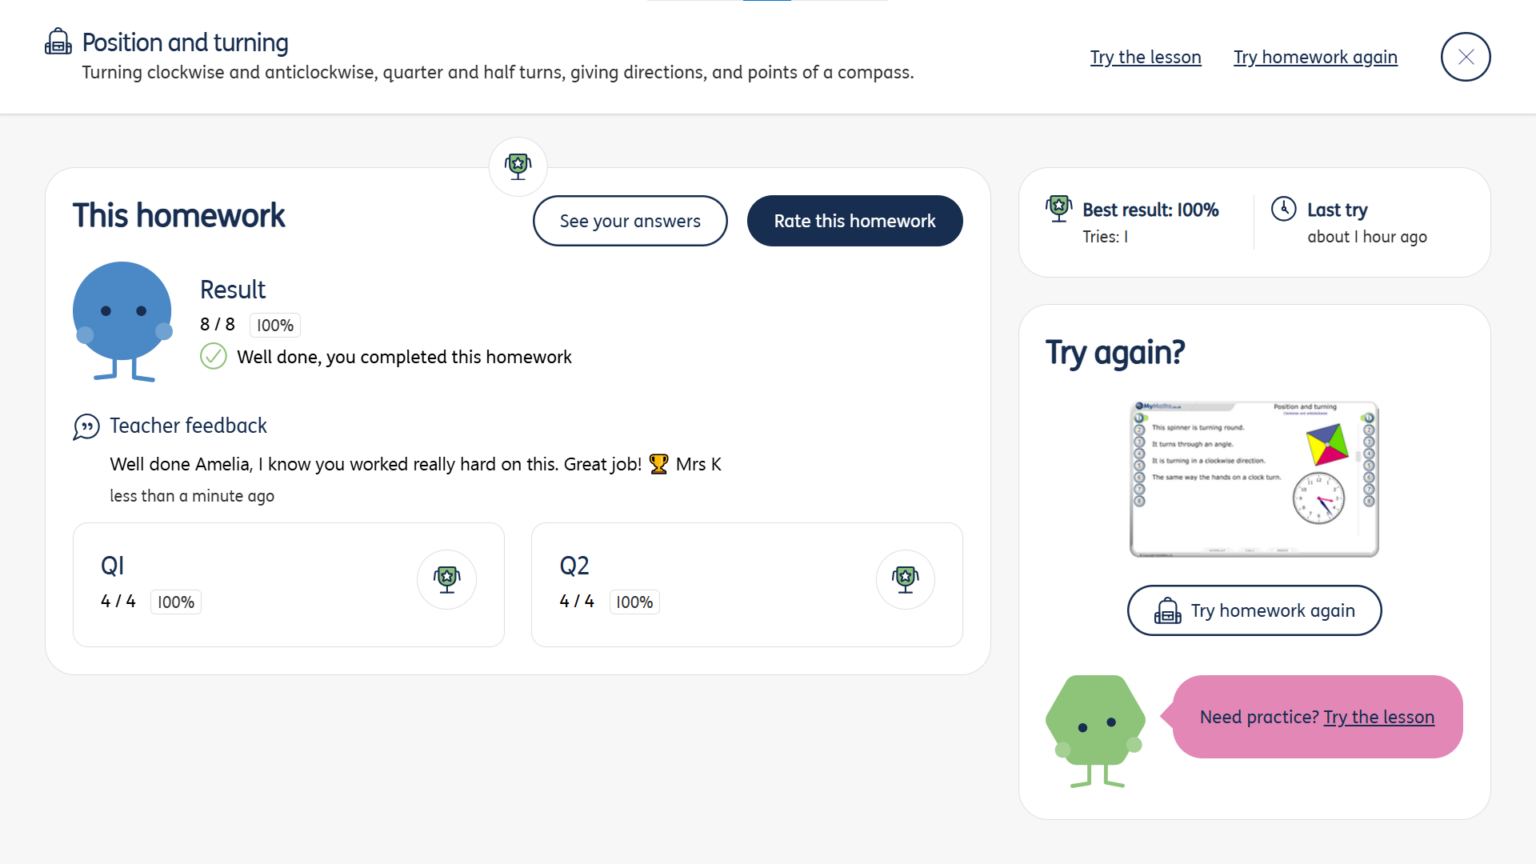Click the Q2 trophy badge icon

click(906, 579)
